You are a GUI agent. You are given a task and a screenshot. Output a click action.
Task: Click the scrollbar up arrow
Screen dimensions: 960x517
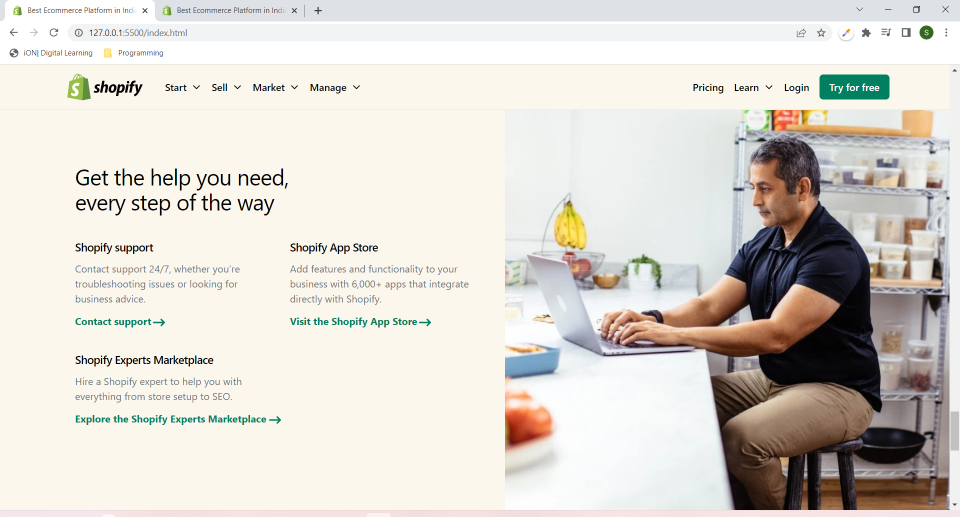954,70
